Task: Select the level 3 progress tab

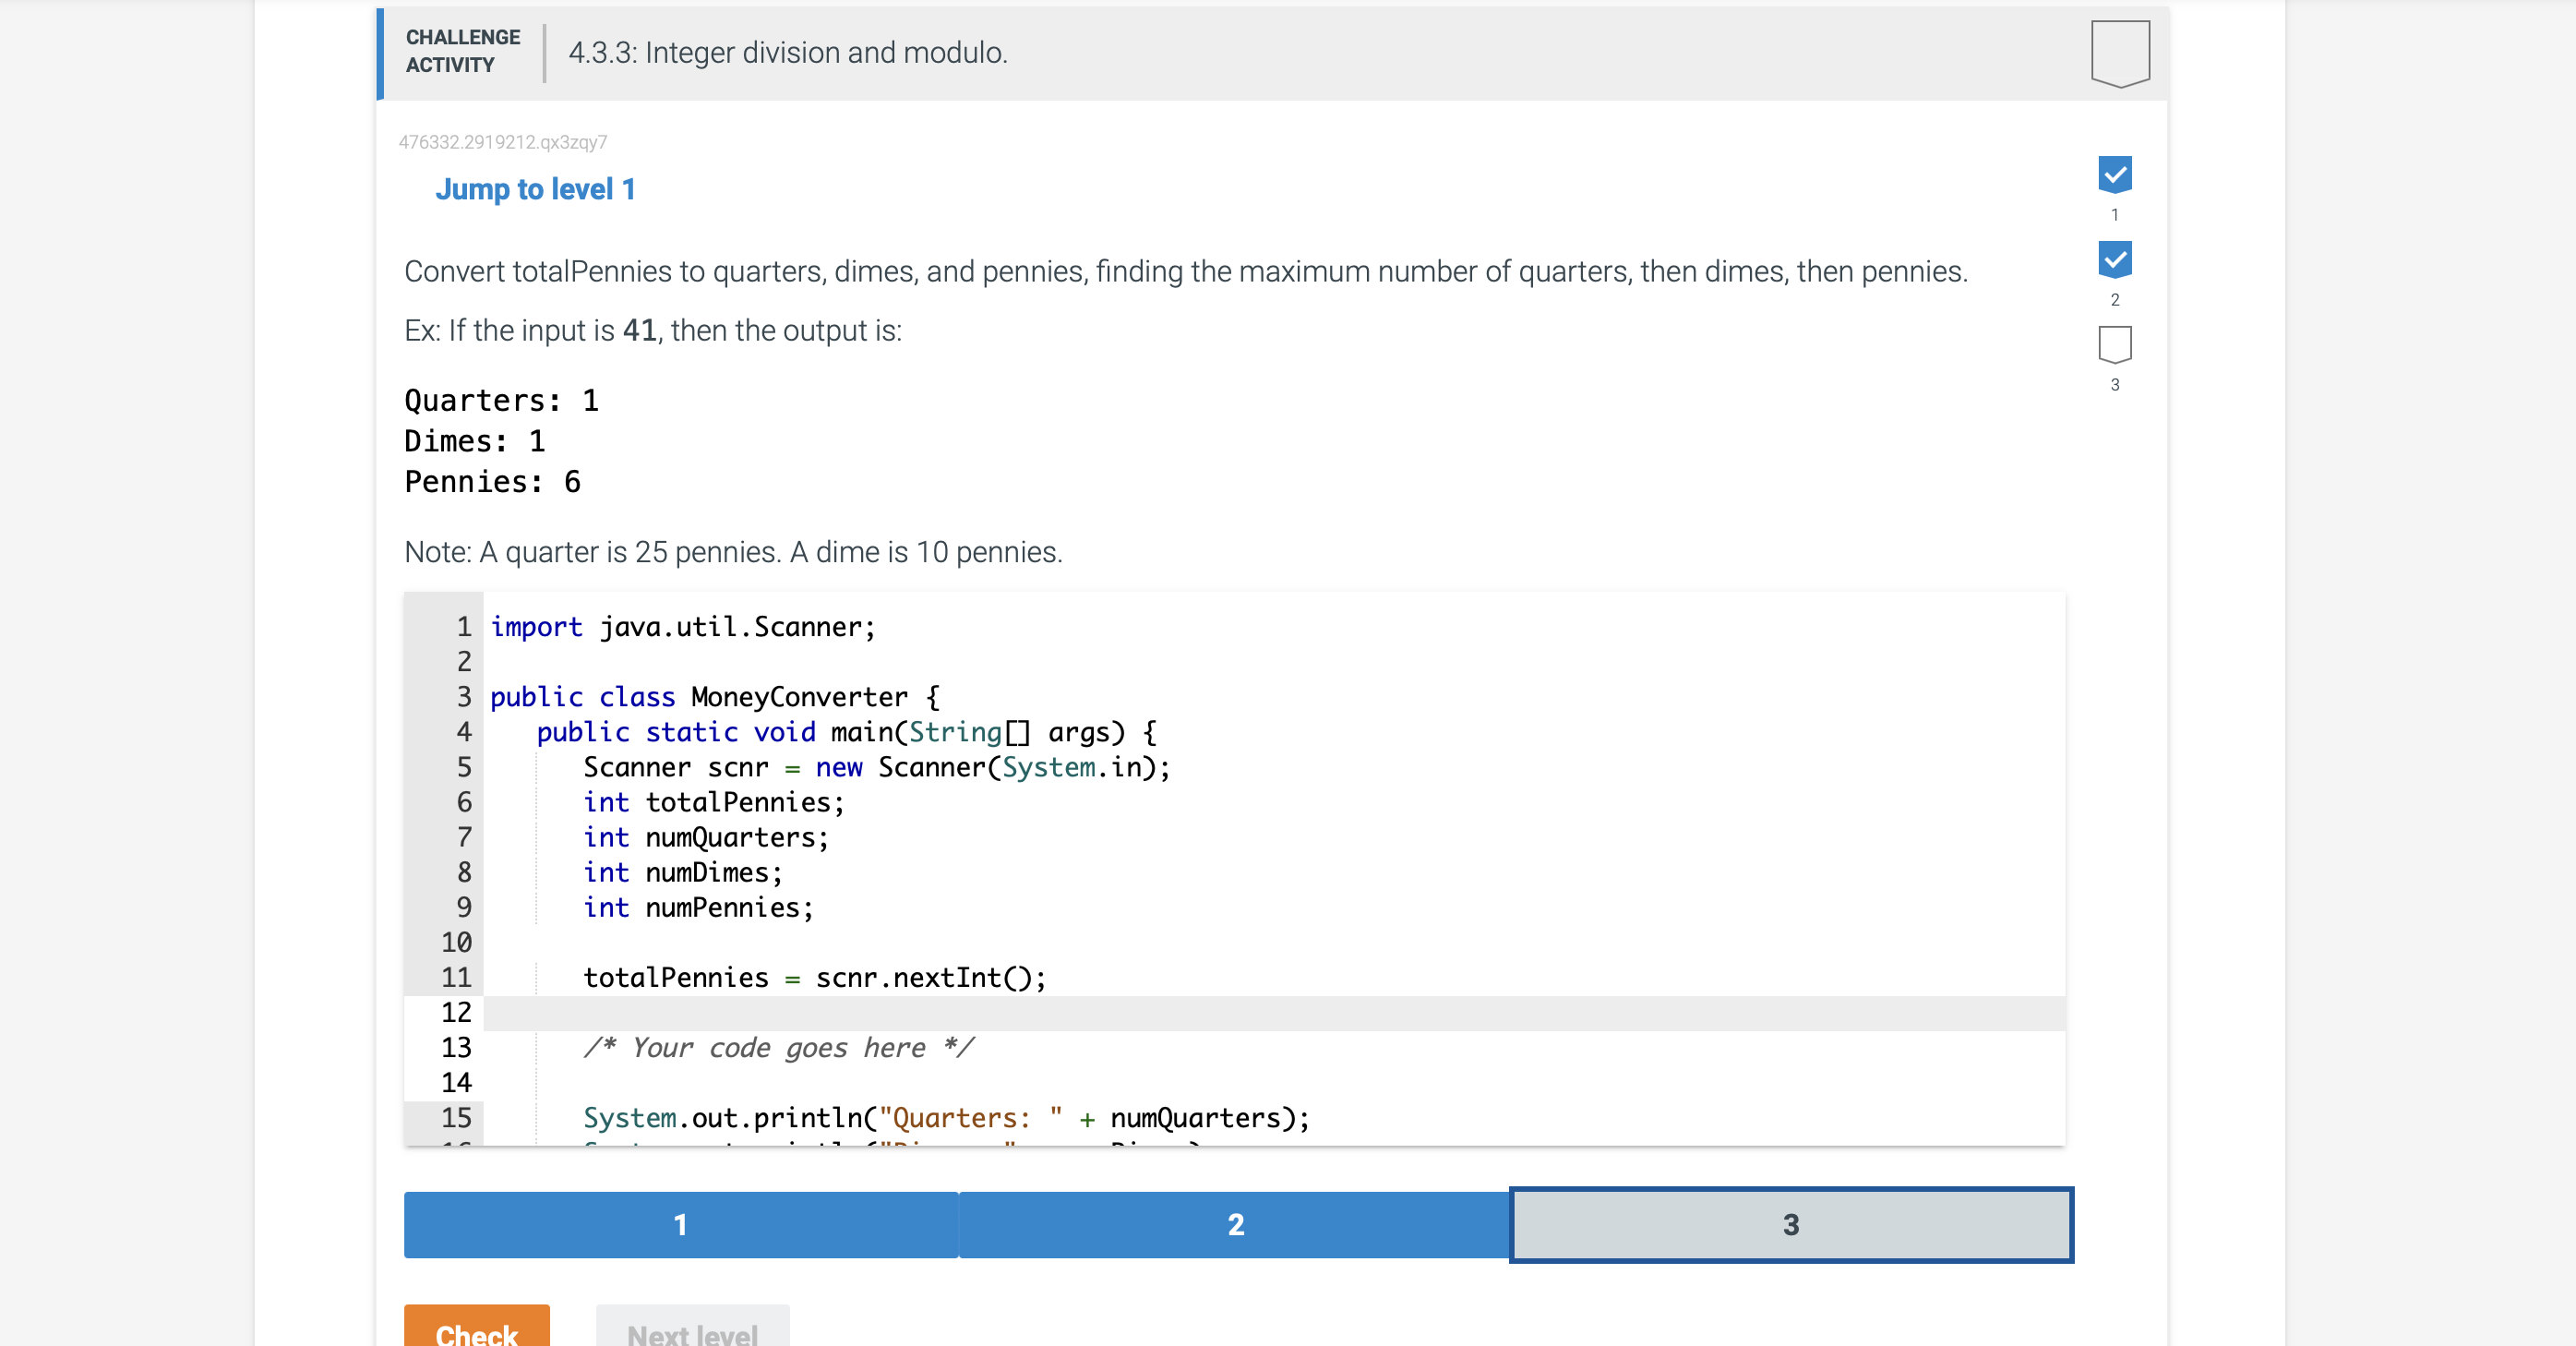Action: click(x=1790, y=1224)
